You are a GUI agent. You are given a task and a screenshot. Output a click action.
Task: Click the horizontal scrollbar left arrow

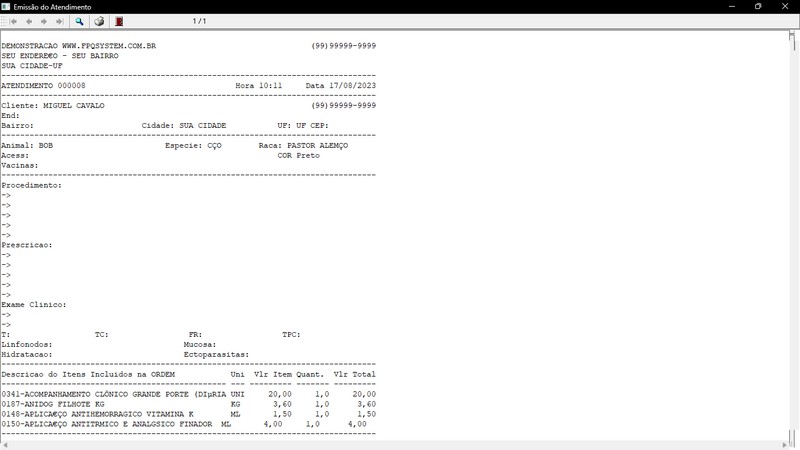[5, 445]
